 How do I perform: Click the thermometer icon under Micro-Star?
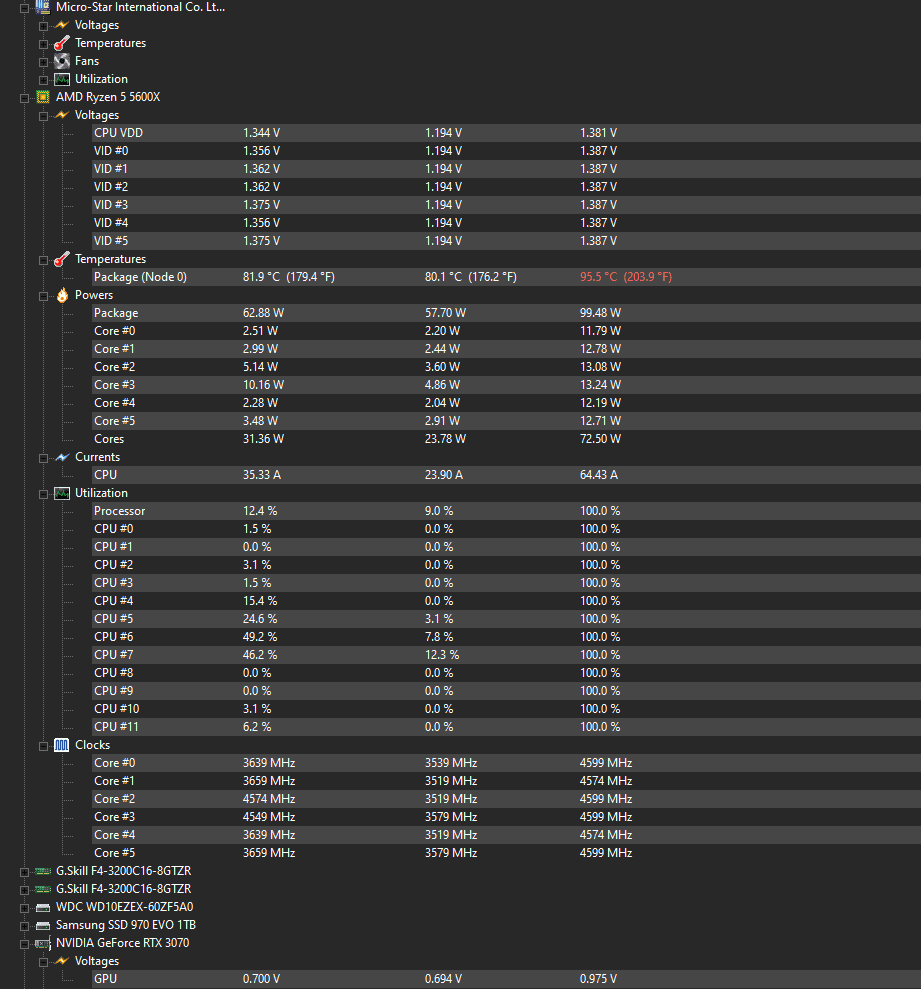point(61,43)
